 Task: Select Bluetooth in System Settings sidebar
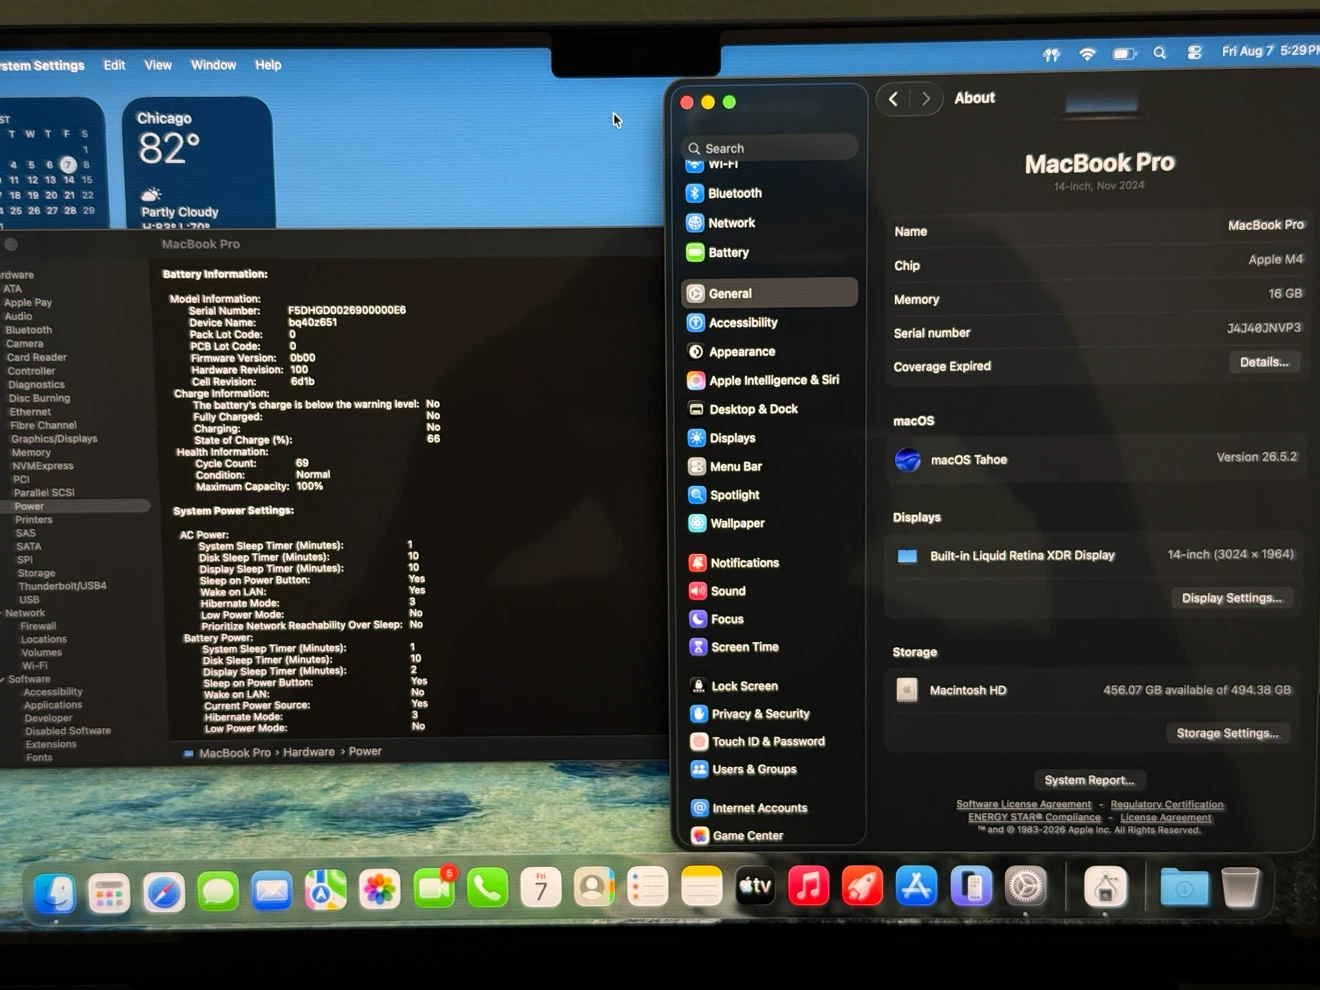770,193
